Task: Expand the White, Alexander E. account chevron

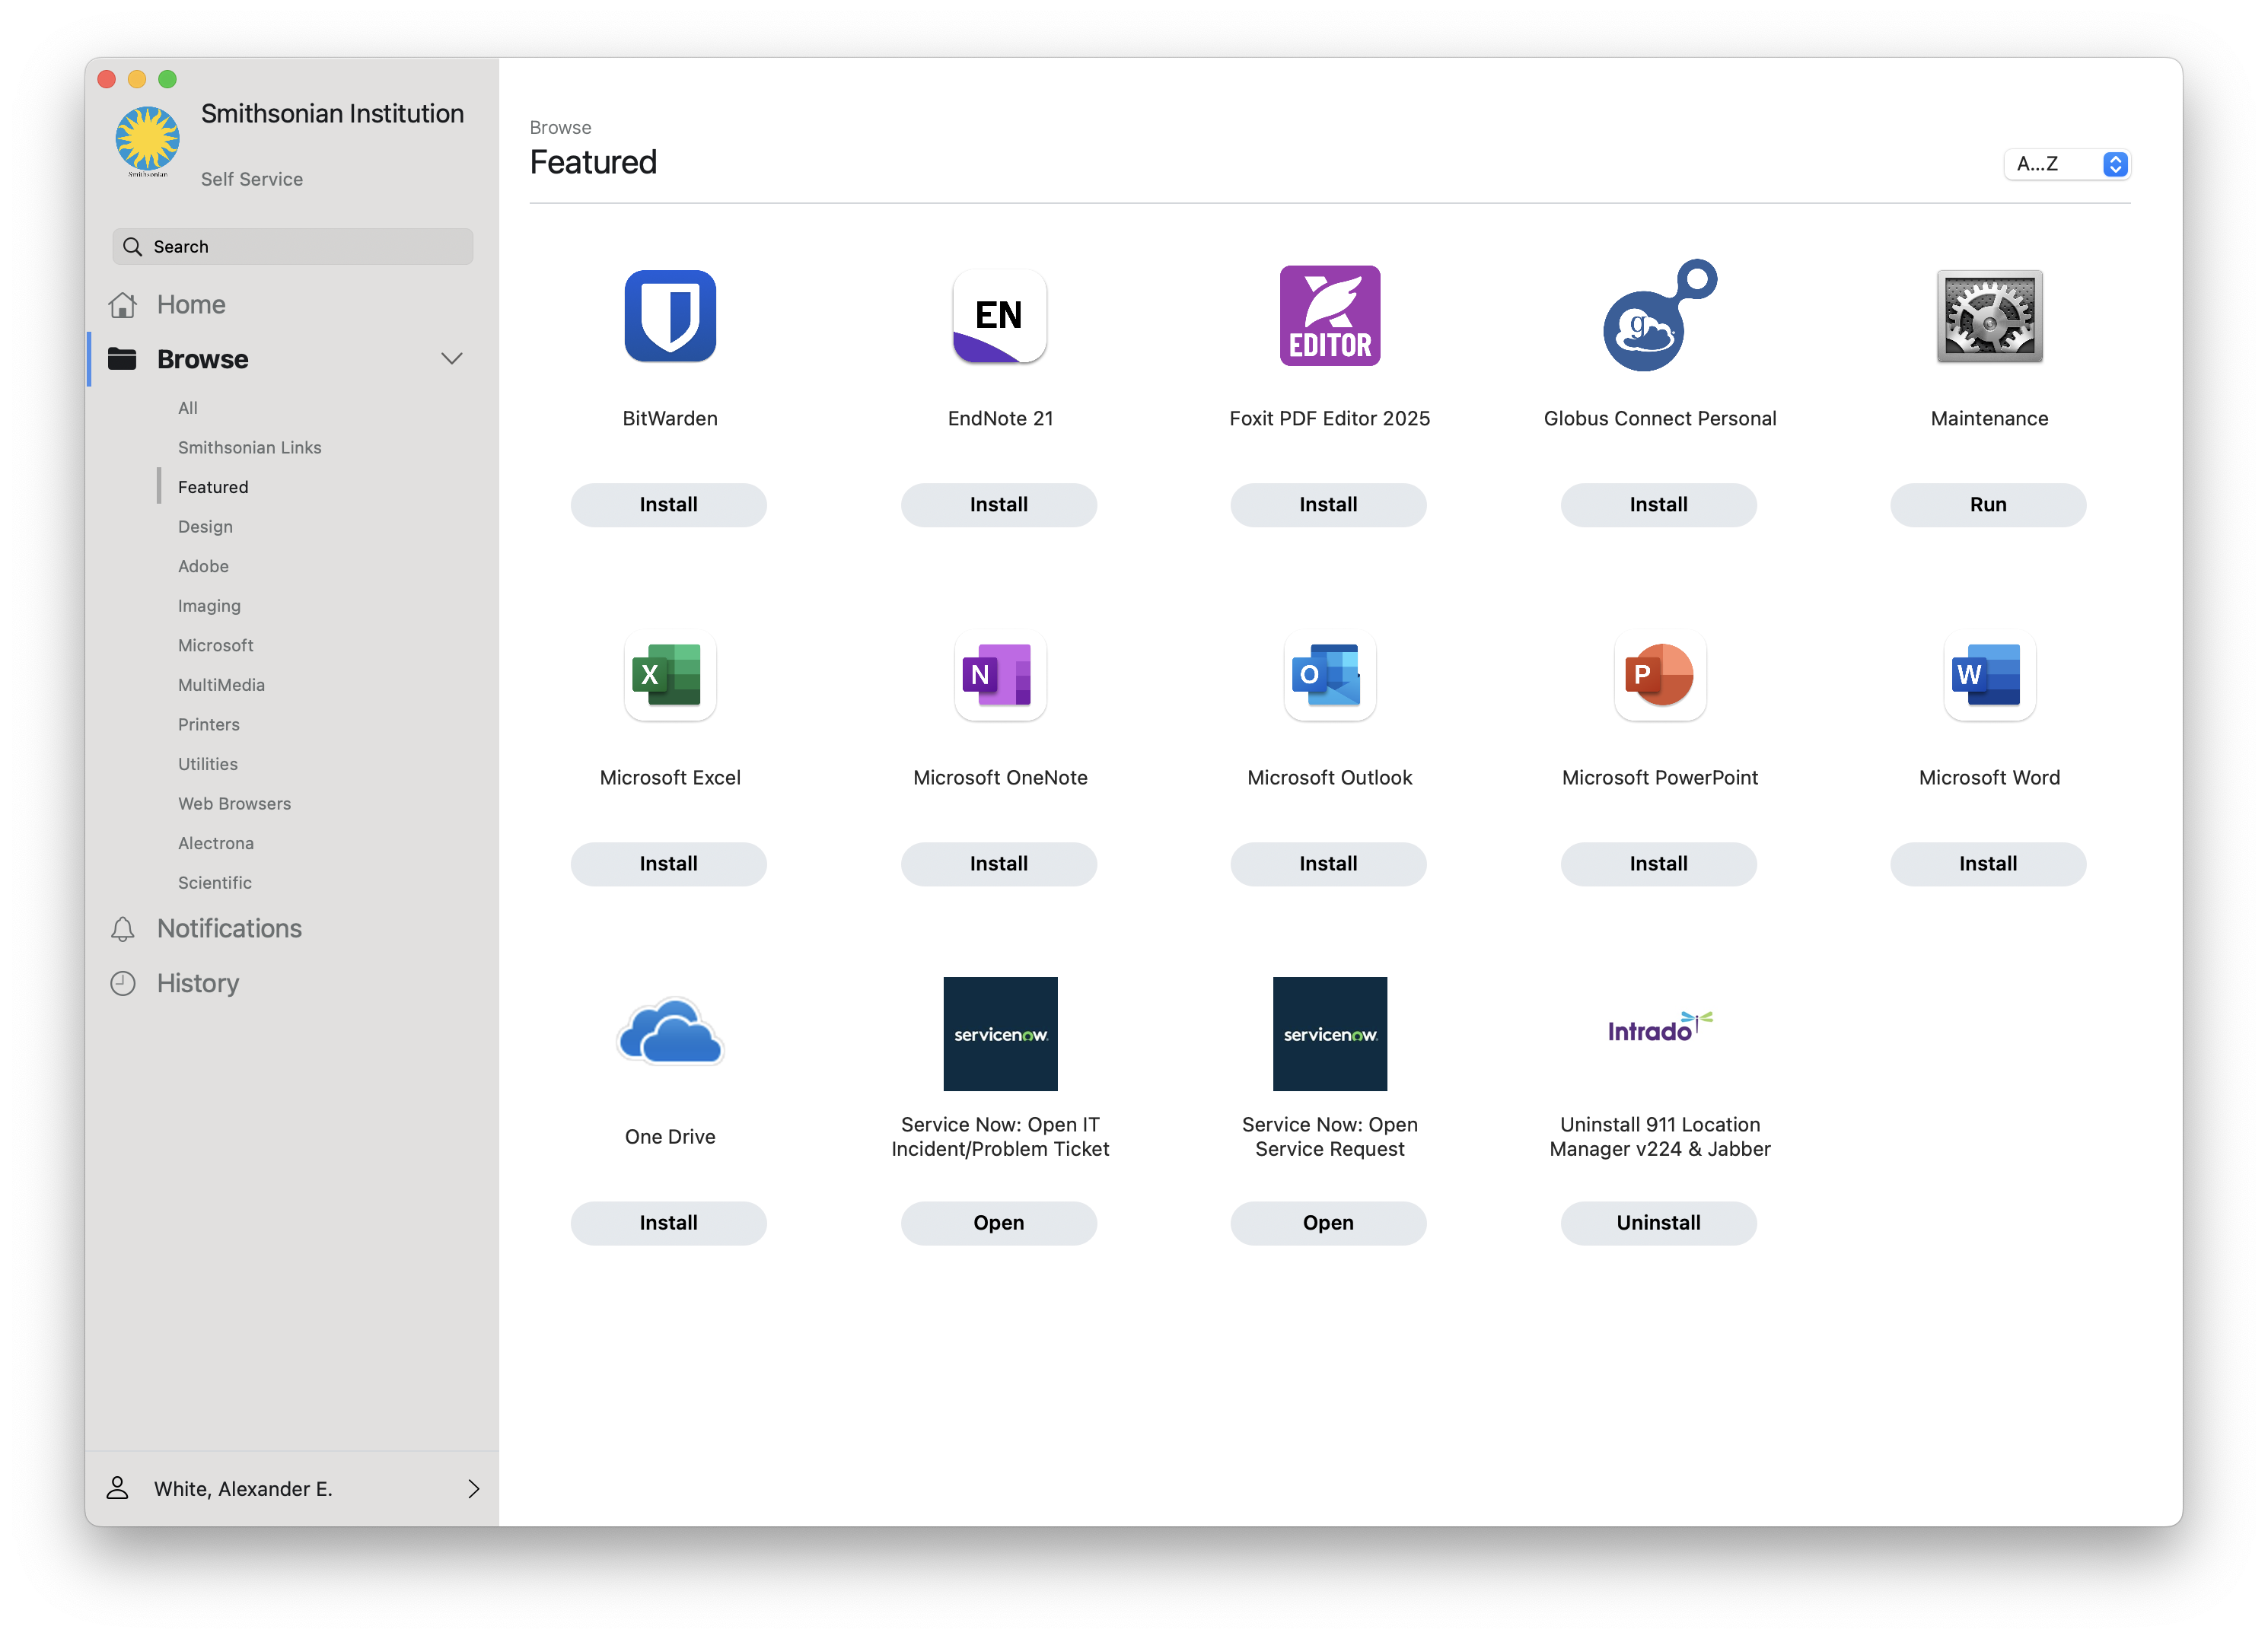Action: (x=473, y=1488)
